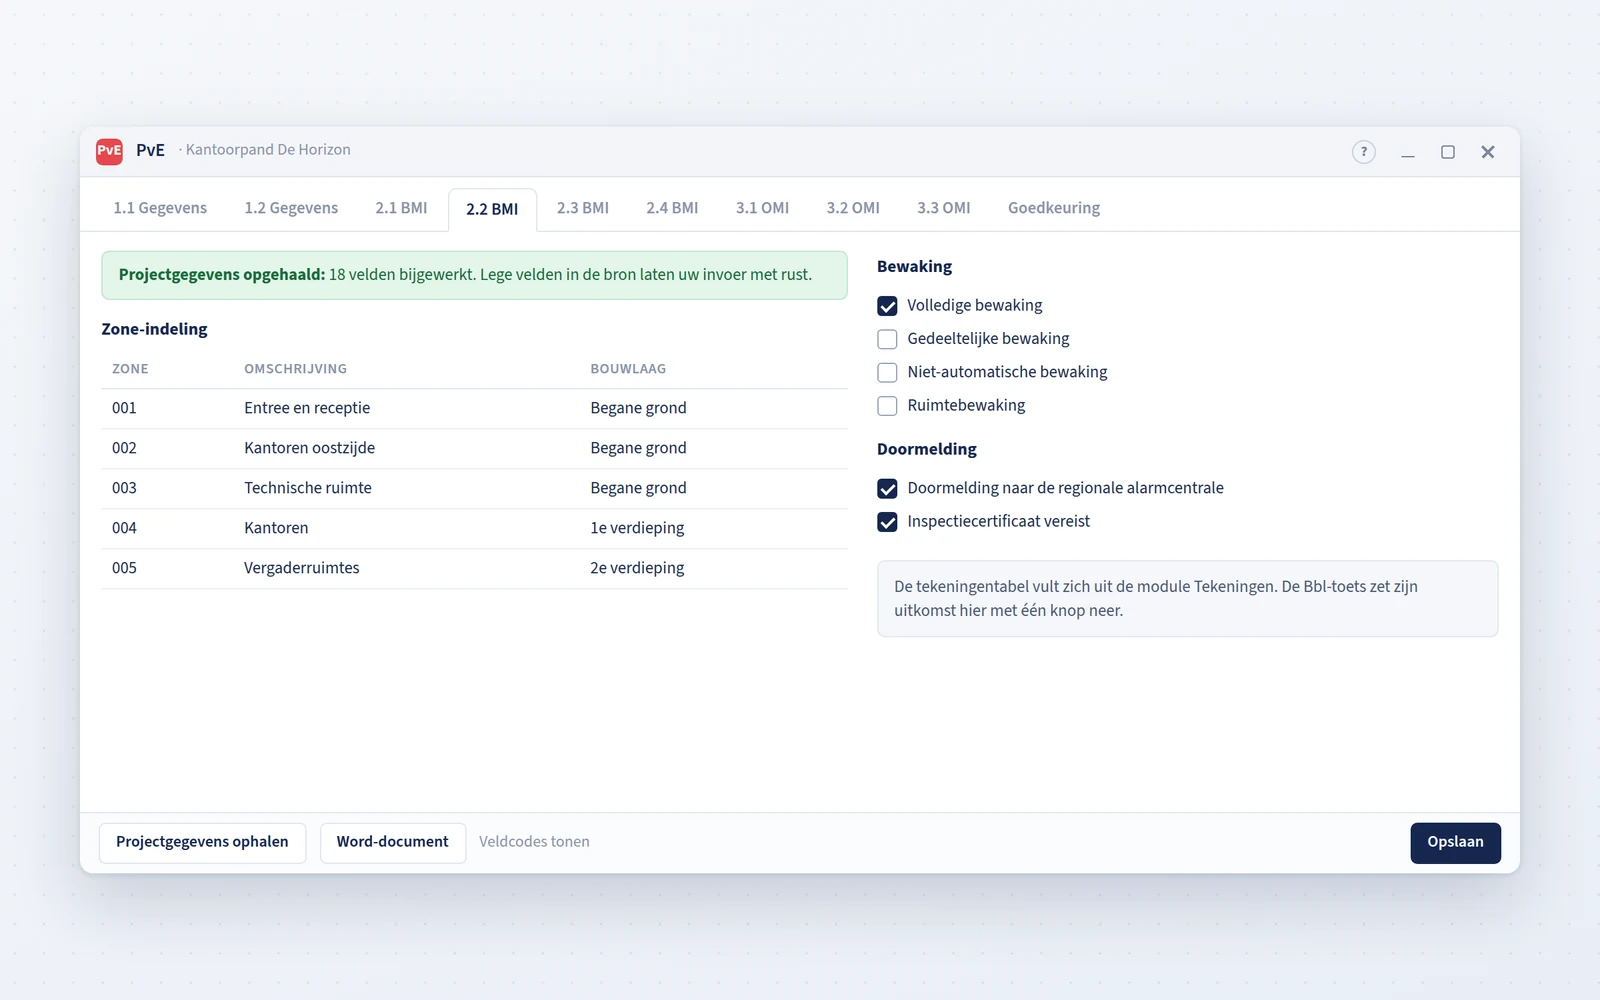The height and width of the screenshot is (1000, 1600).
Task: Go to the 3.2 OMI tab
Action: click(853, 208)
